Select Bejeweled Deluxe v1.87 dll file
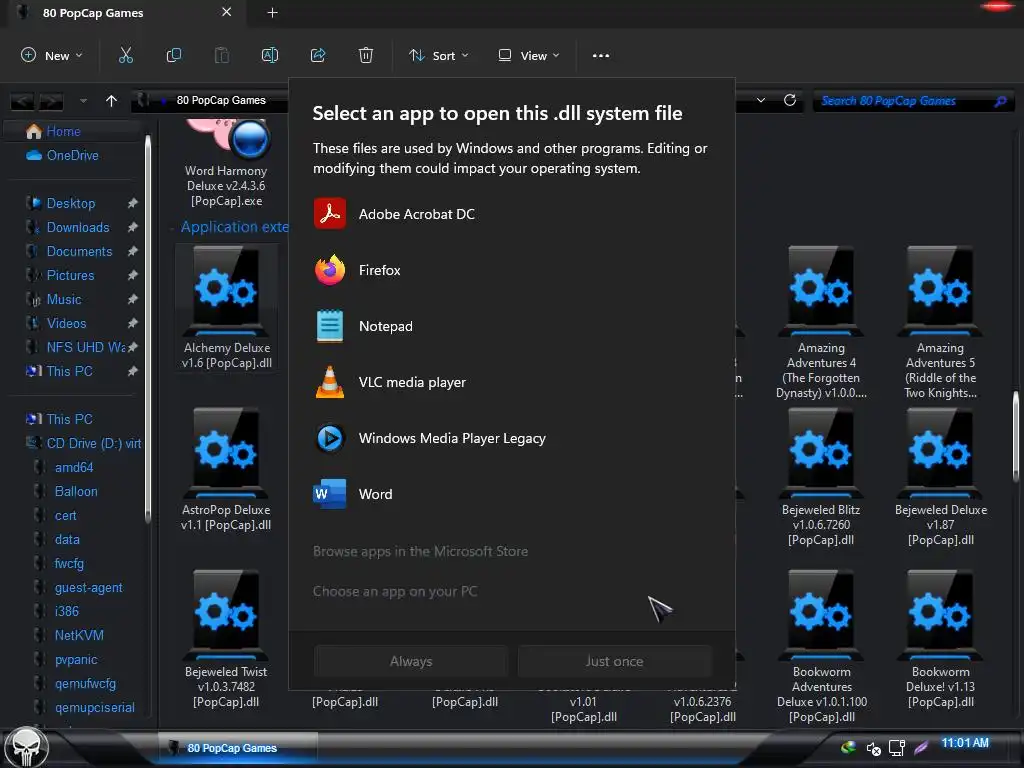The height and width of the screenshot is (768, 1024). 940,477
